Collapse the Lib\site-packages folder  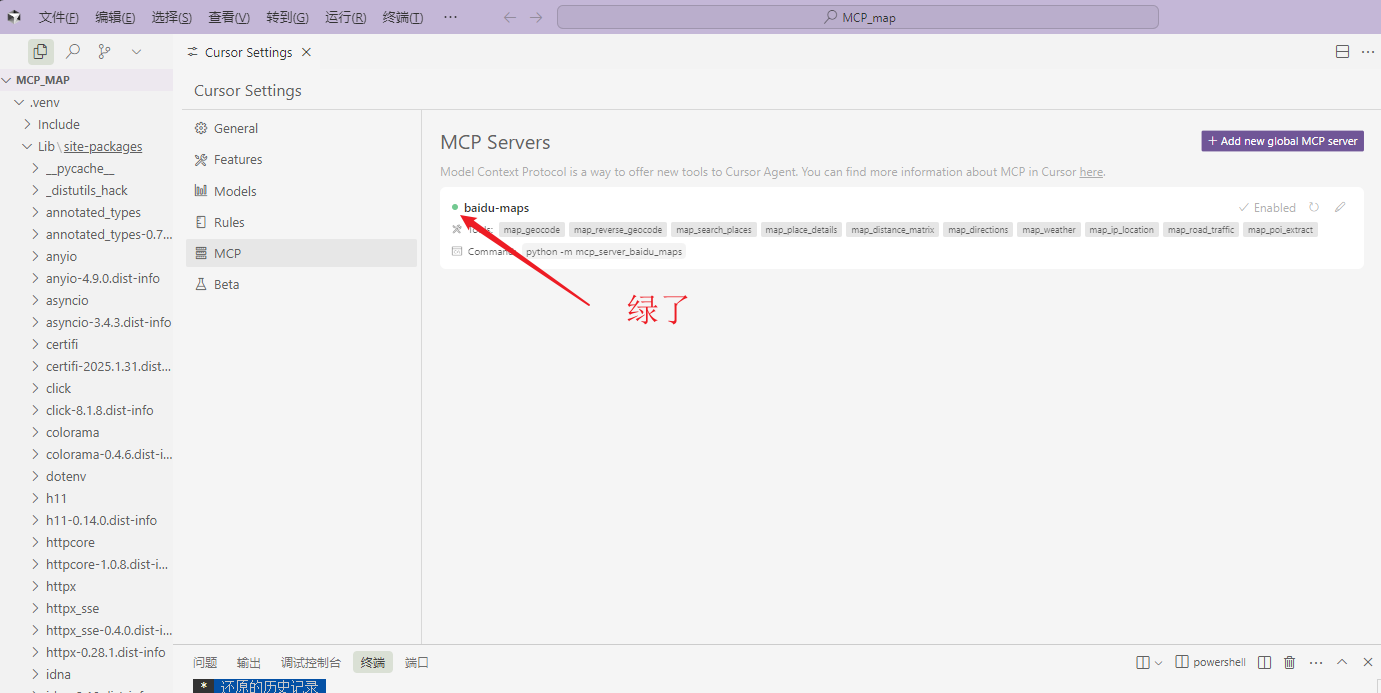point(86,146)
